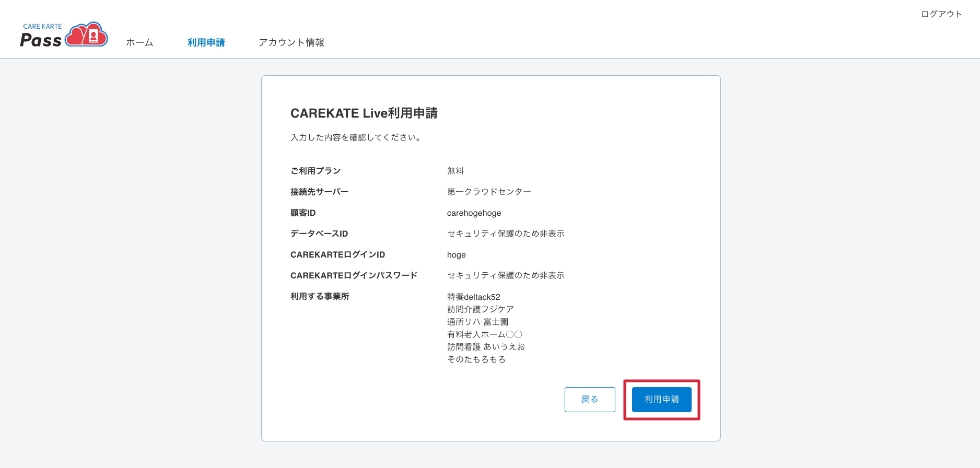Click the Pass logo text

pos(41,40)
